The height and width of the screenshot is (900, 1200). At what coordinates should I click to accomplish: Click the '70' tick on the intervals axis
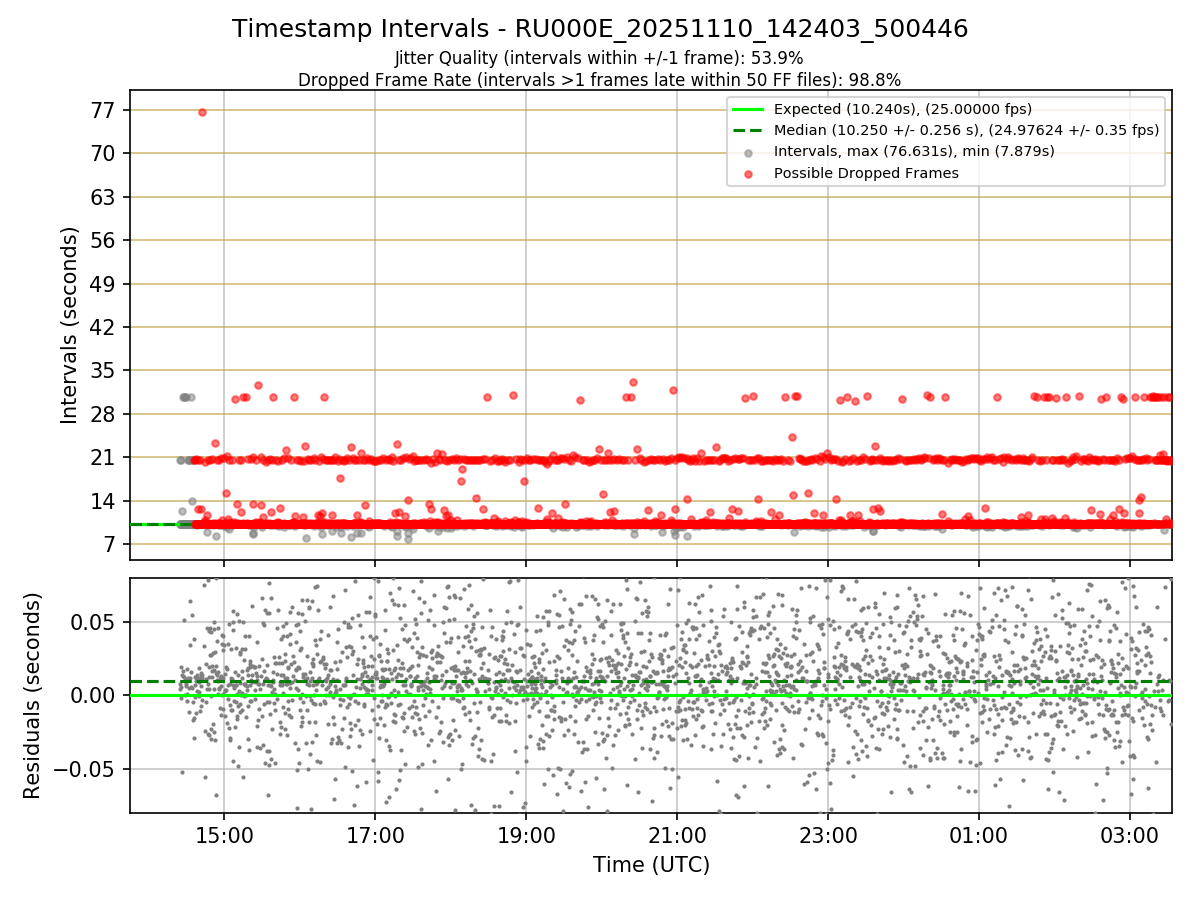[102, 153]
